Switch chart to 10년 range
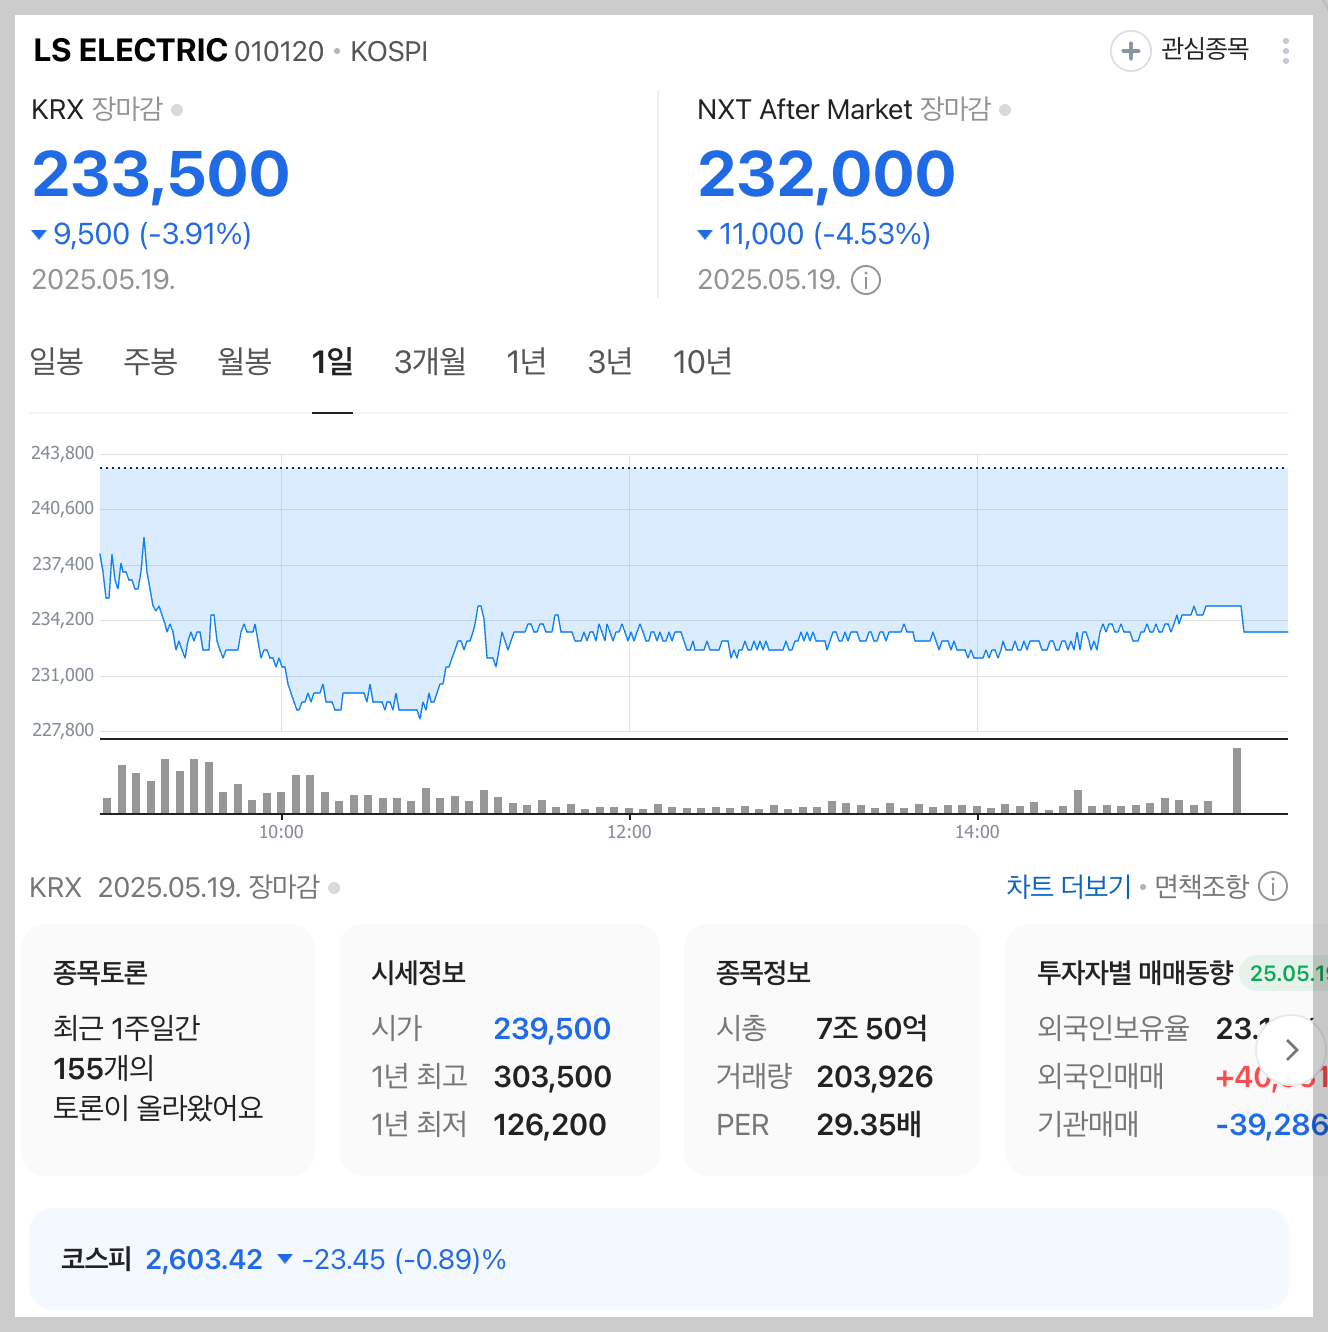Image resolution: width=1328 pixels, height=1332 pixels. tap(703, 361)
